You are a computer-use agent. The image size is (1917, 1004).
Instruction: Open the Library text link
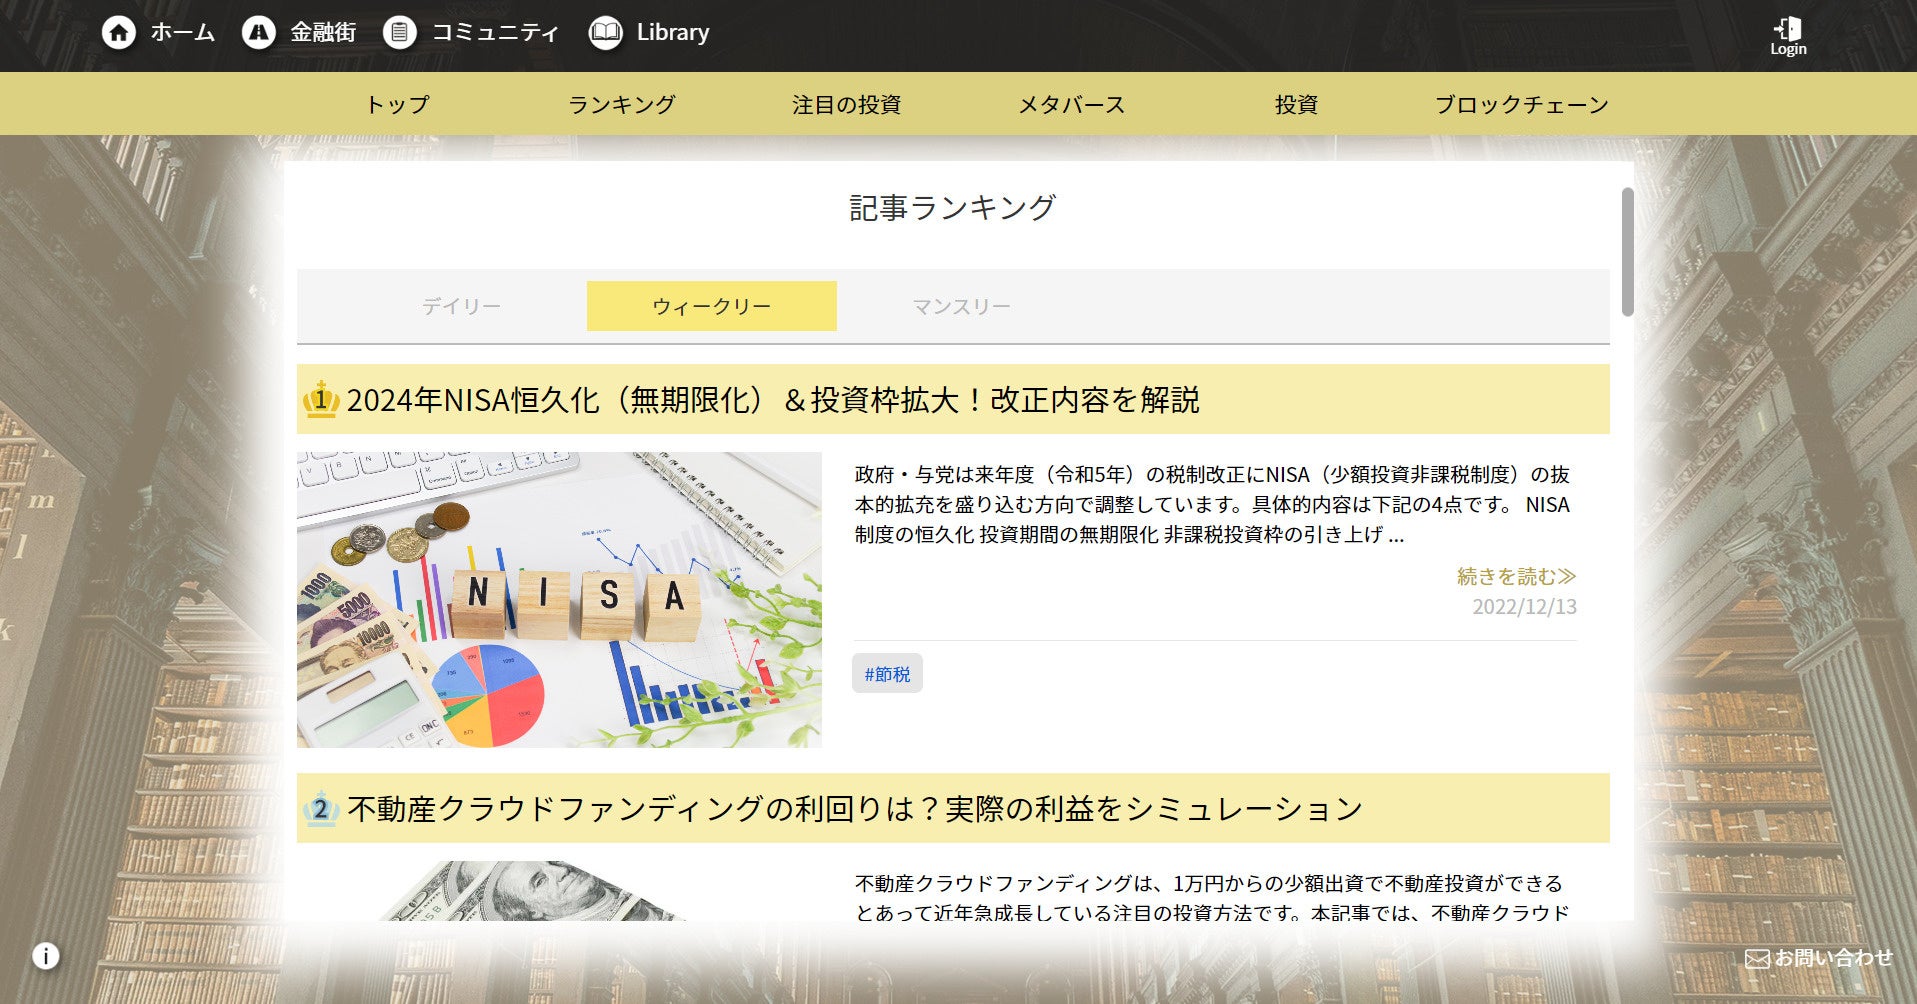pyautogui.click(x=673, y=33)
